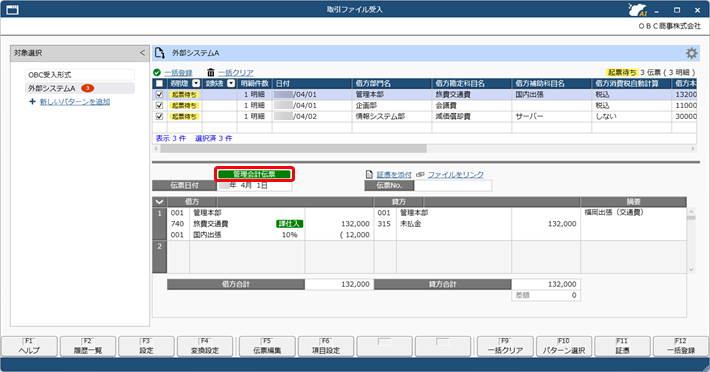The image size is (710, 372).
Task: Click the document icon beside 証憑を添付
Action: pyautogui.click(x=369, y=174)
